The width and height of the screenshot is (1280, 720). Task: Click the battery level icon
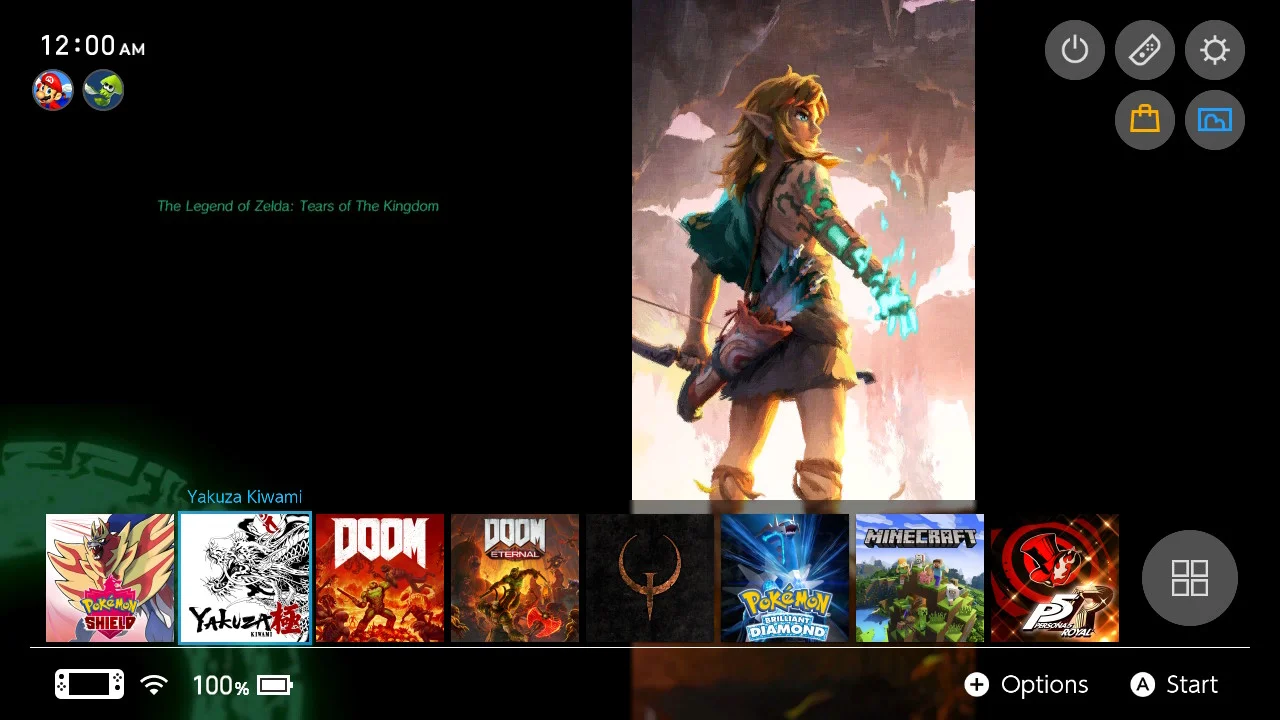click(x=275, y=685)
